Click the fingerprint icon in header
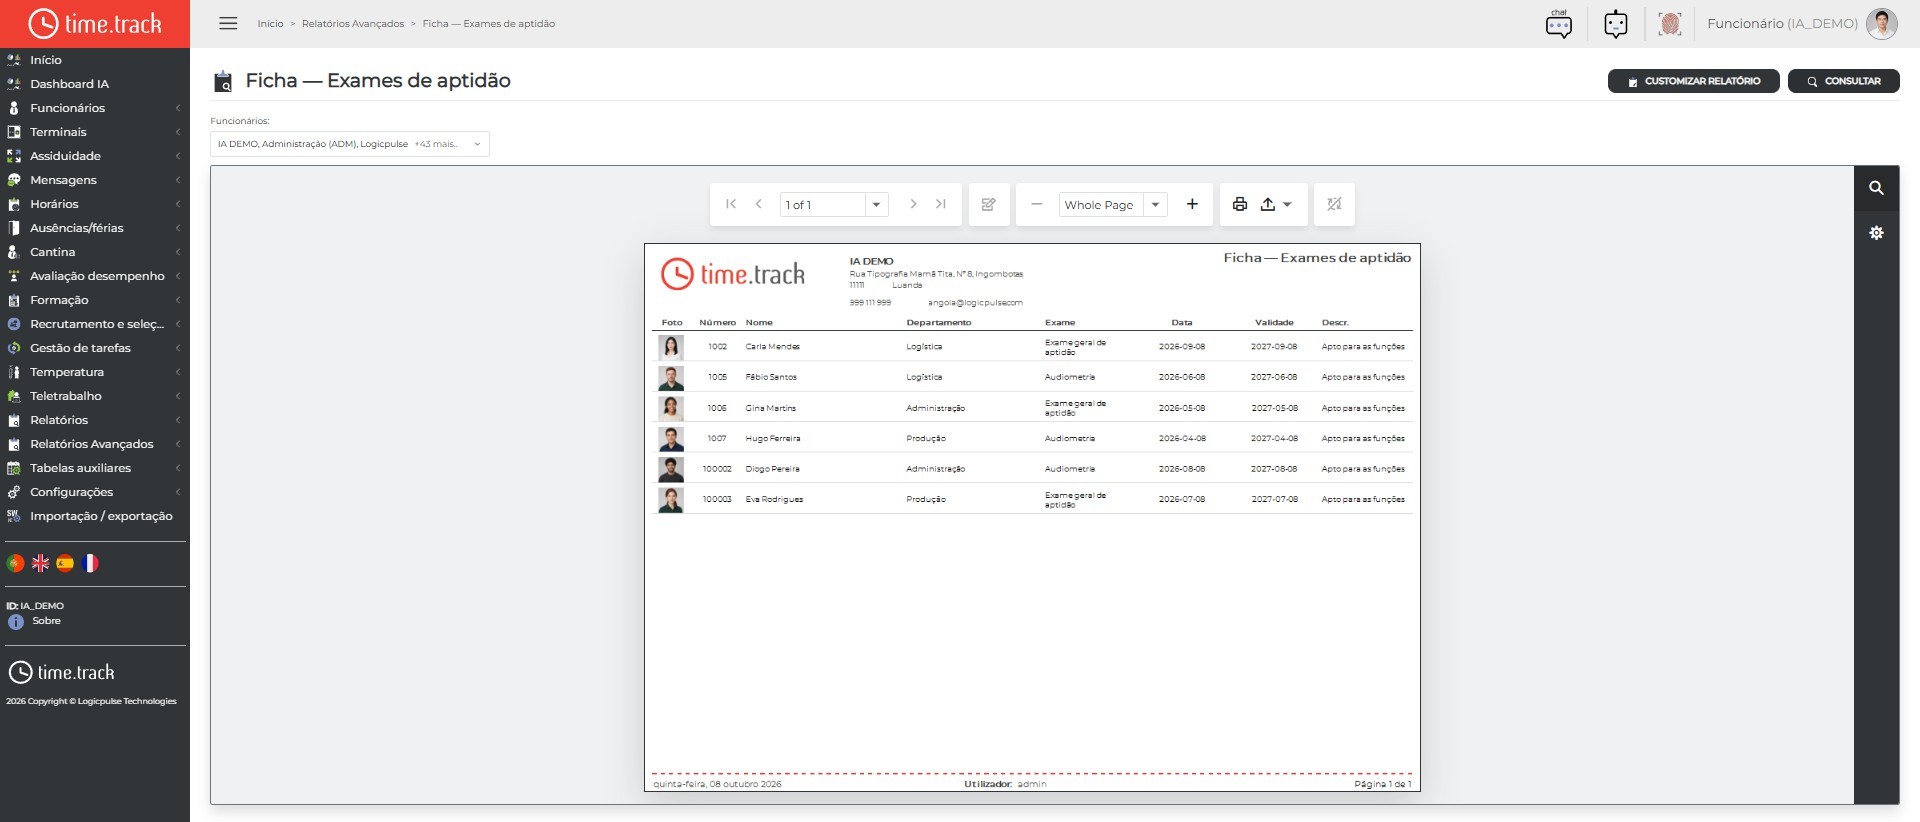This screenshot has width=1920, height=822. point(1669,24)
